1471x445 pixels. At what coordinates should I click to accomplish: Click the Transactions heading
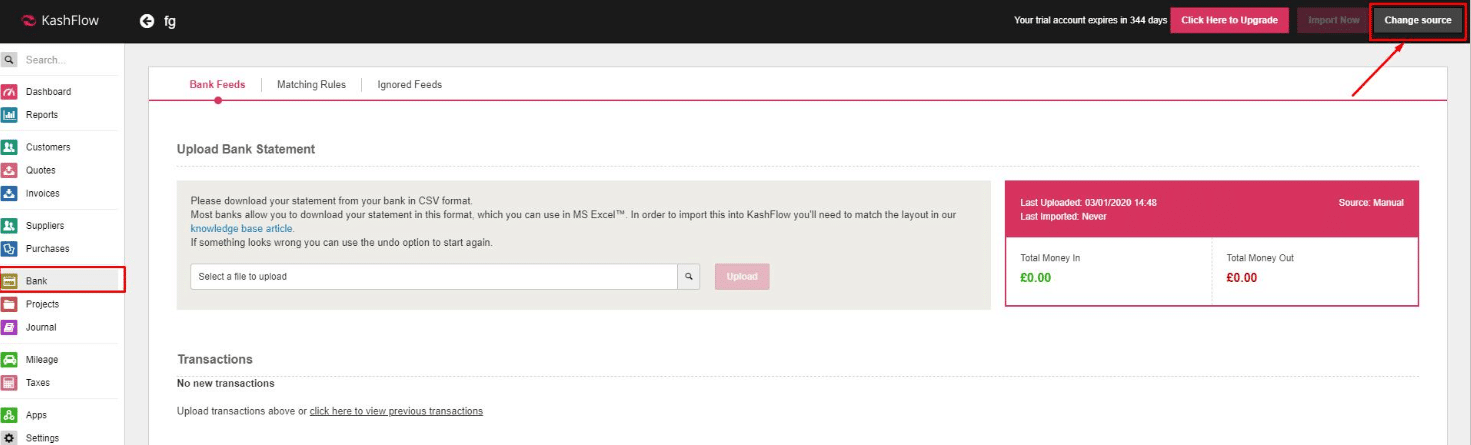tap(215, 359)
